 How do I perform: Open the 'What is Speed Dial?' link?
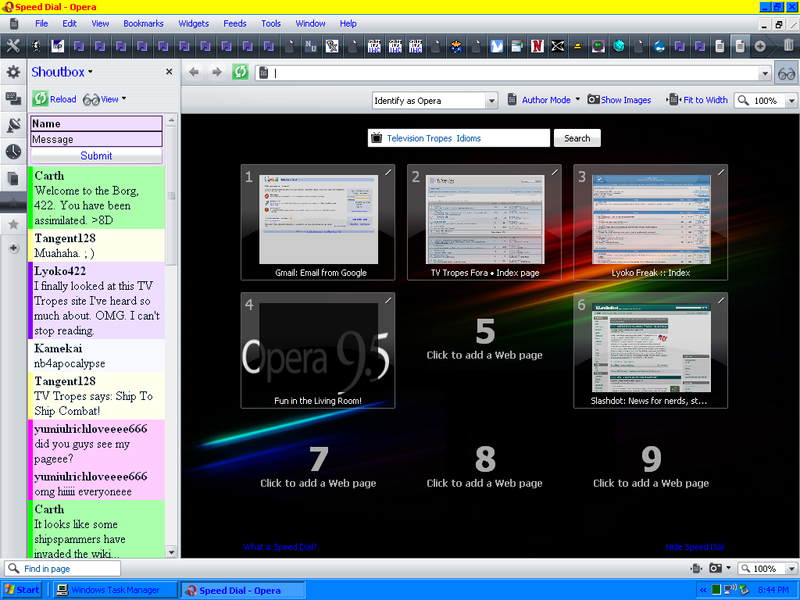tap(280, 547)
